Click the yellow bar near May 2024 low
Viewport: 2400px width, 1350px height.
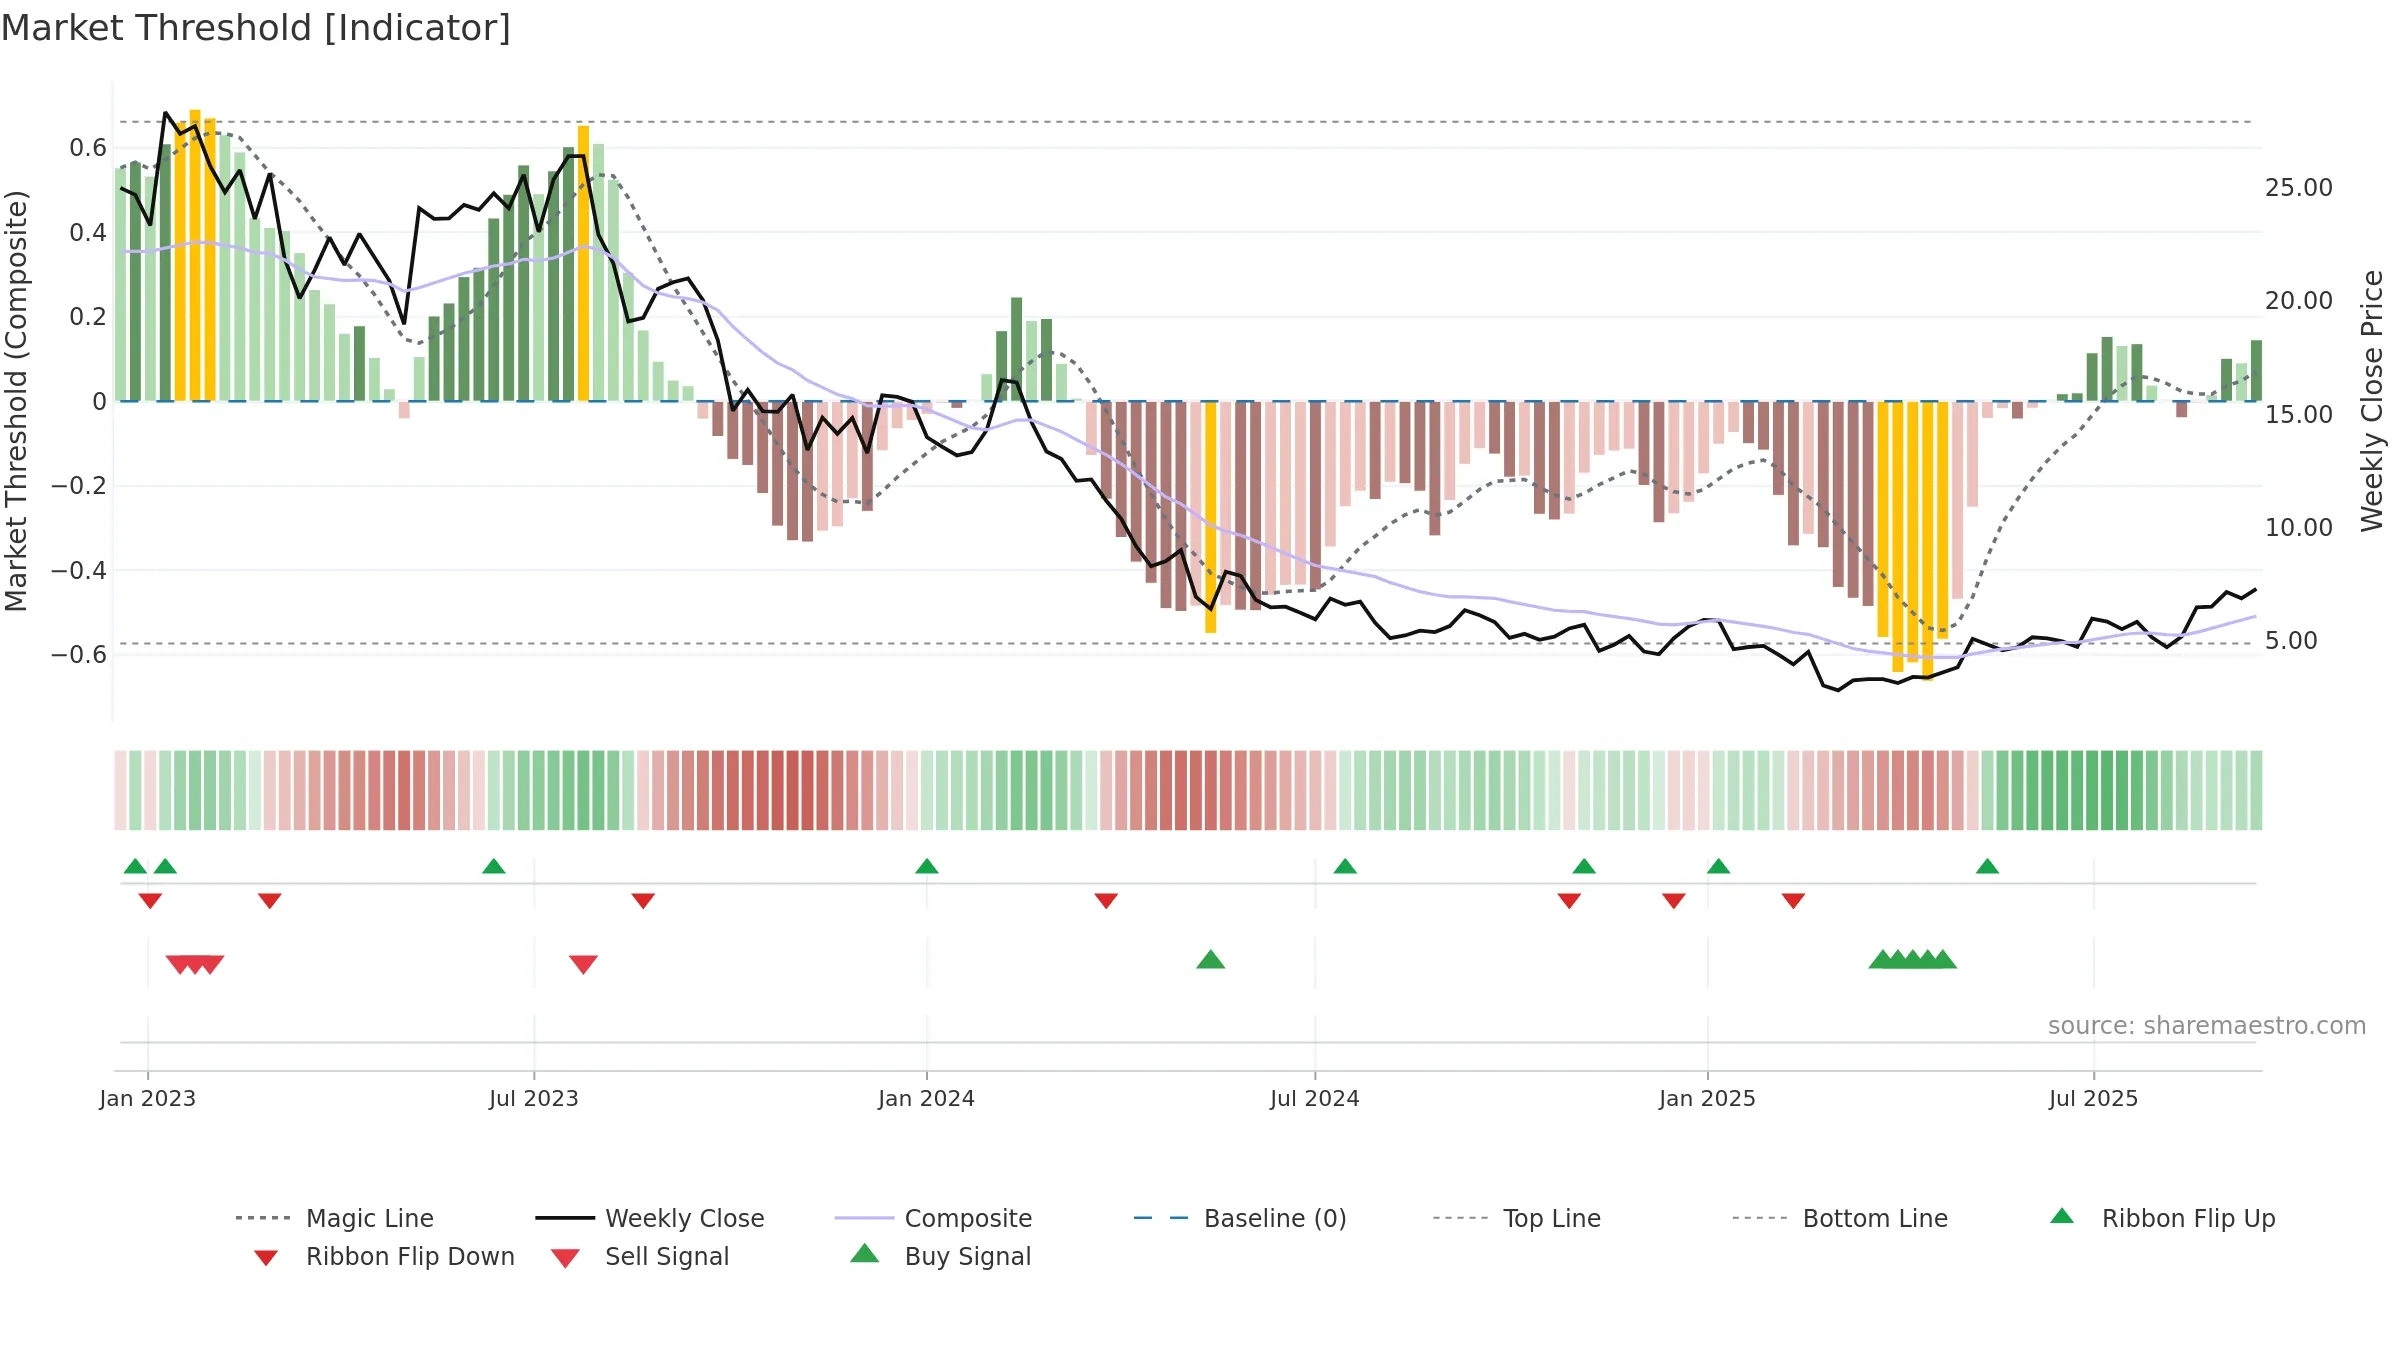pyautogui.click(x=1210, y=517)
